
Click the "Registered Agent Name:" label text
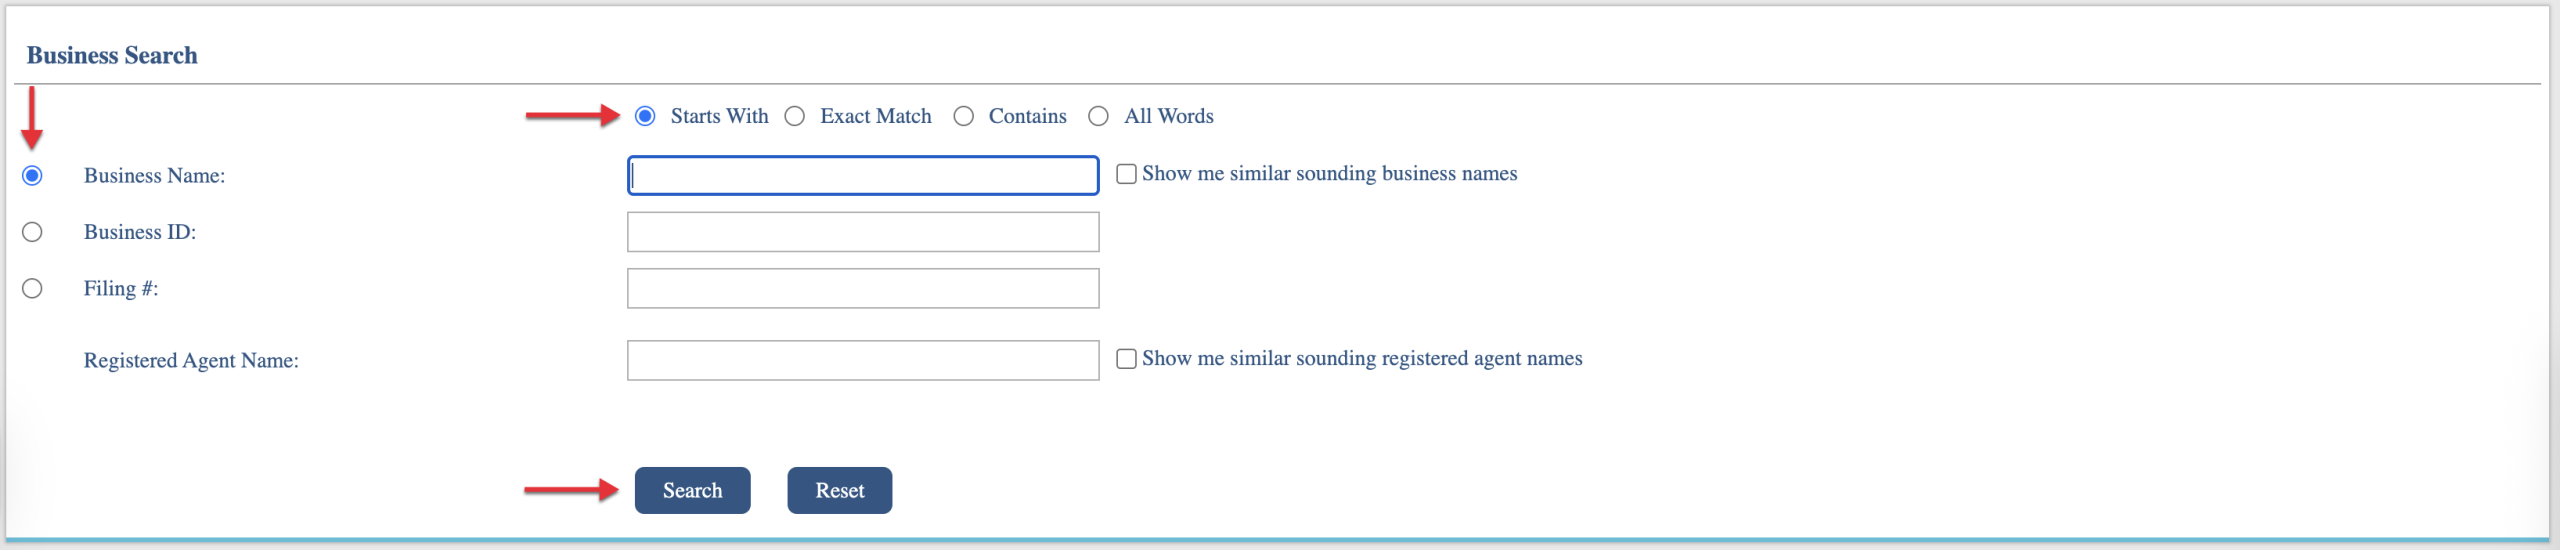[191, 361]
